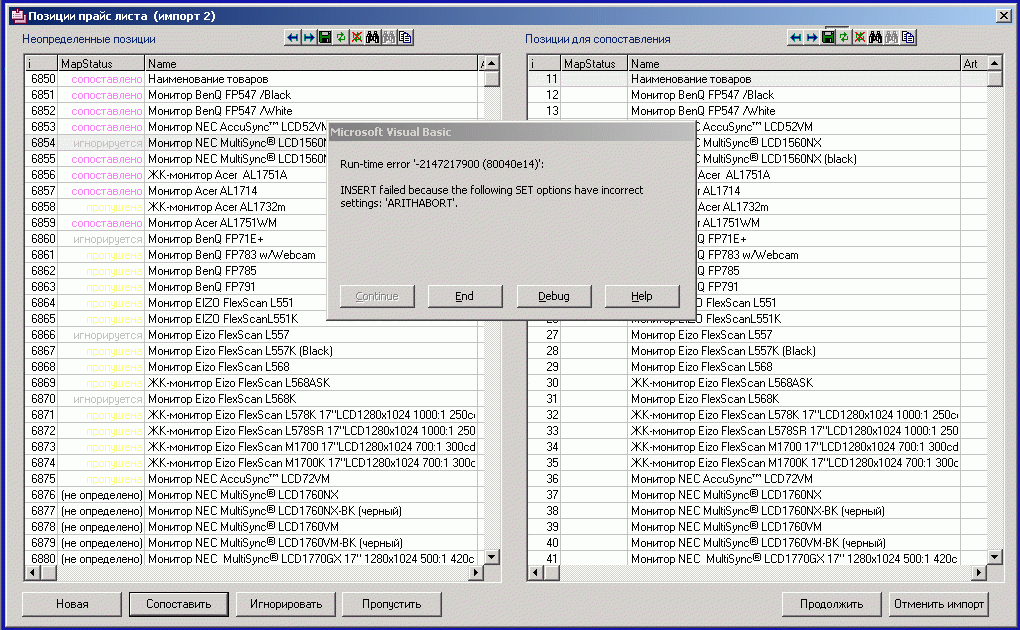Click the Новая button

pyautogui.click(x=72, y=604)
